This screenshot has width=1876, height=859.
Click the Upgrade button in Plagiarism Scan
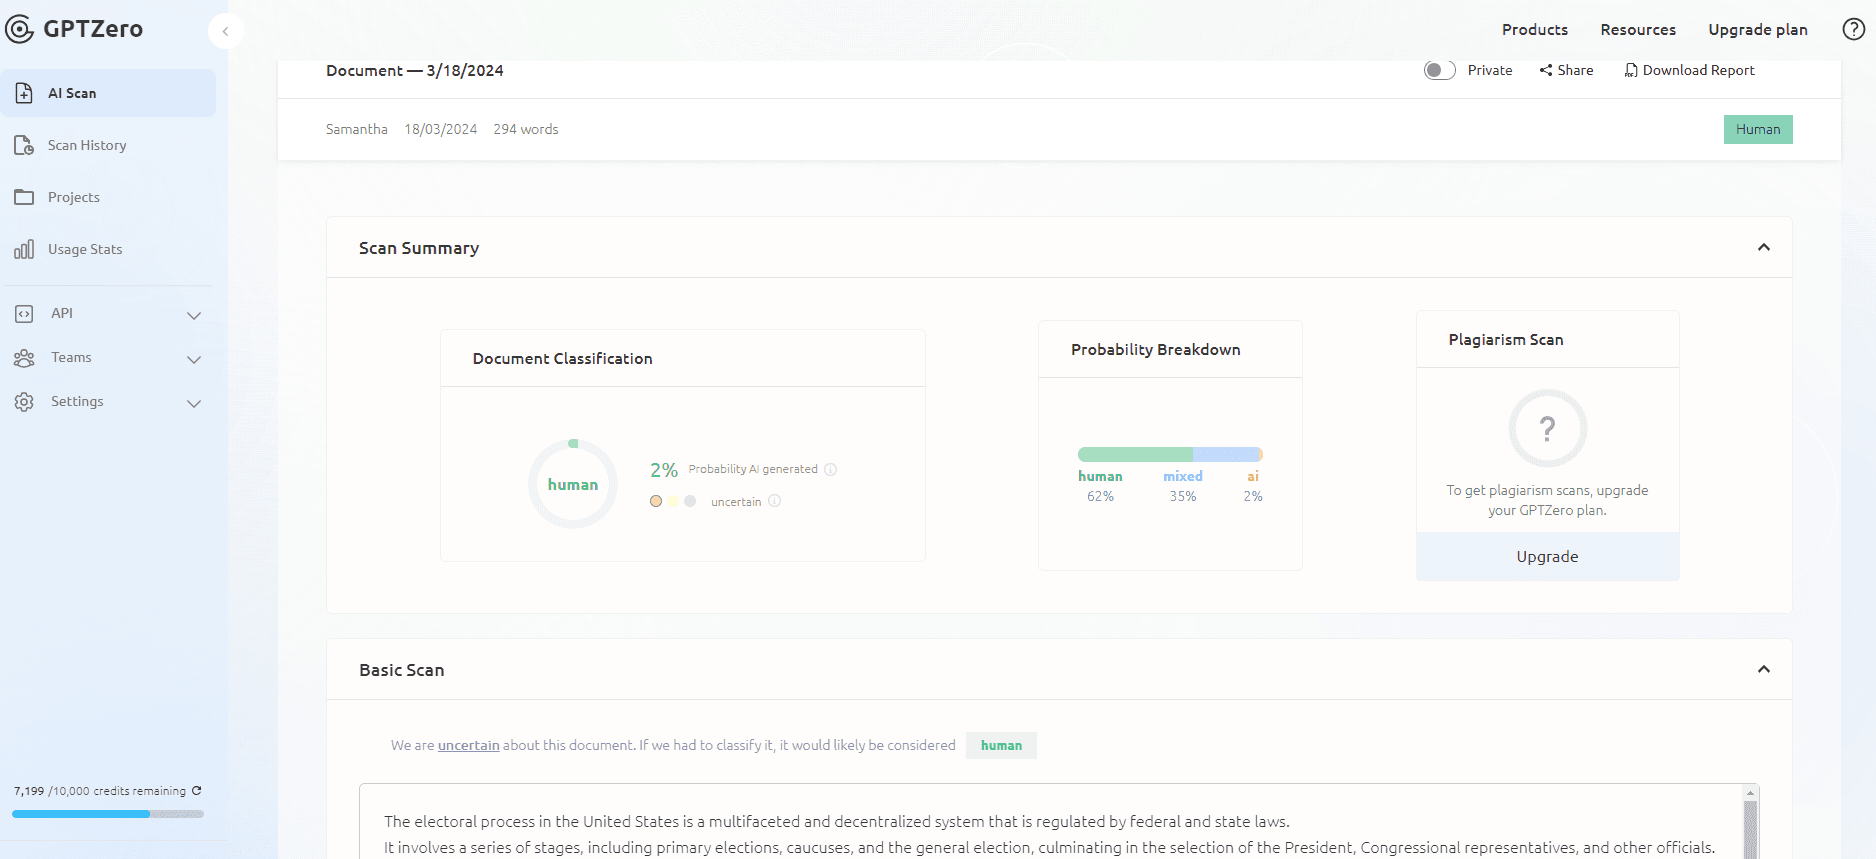[1547, 557]
